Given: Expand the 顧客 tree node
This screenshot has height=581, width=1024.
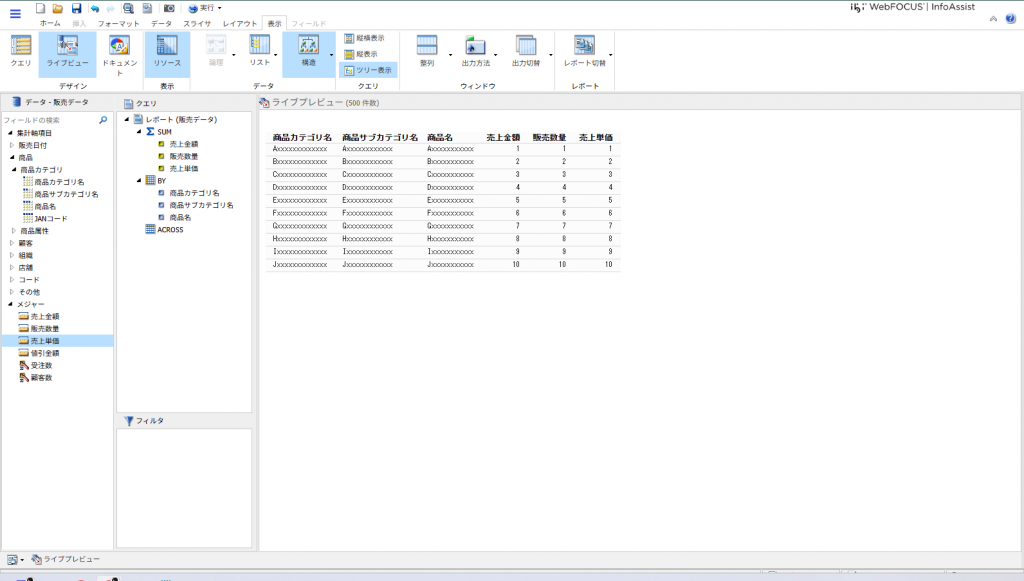Looking at the screenshot, I should (11, 243).
